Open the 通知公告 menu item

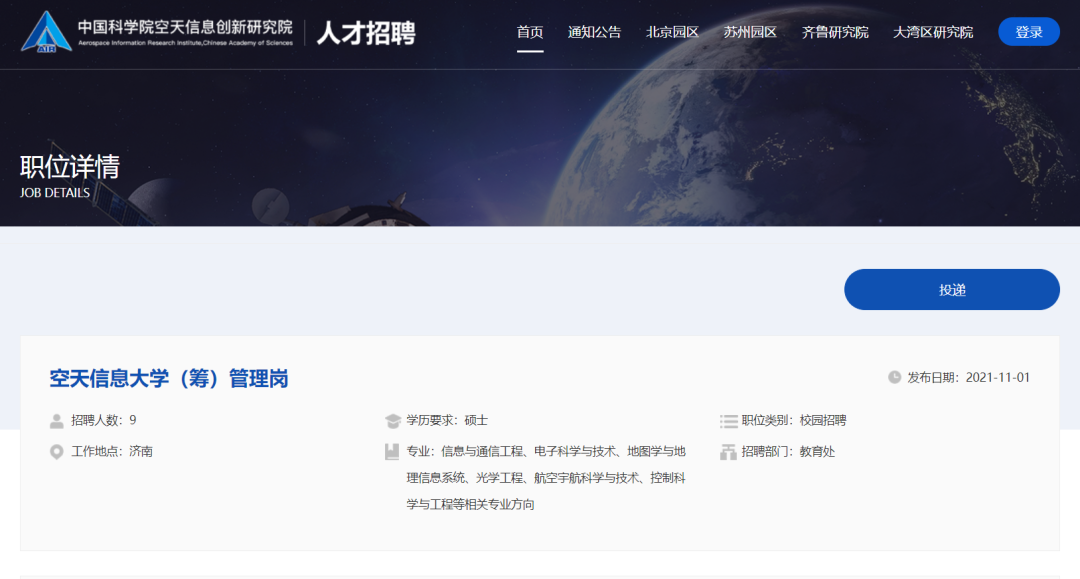[594, 32]
